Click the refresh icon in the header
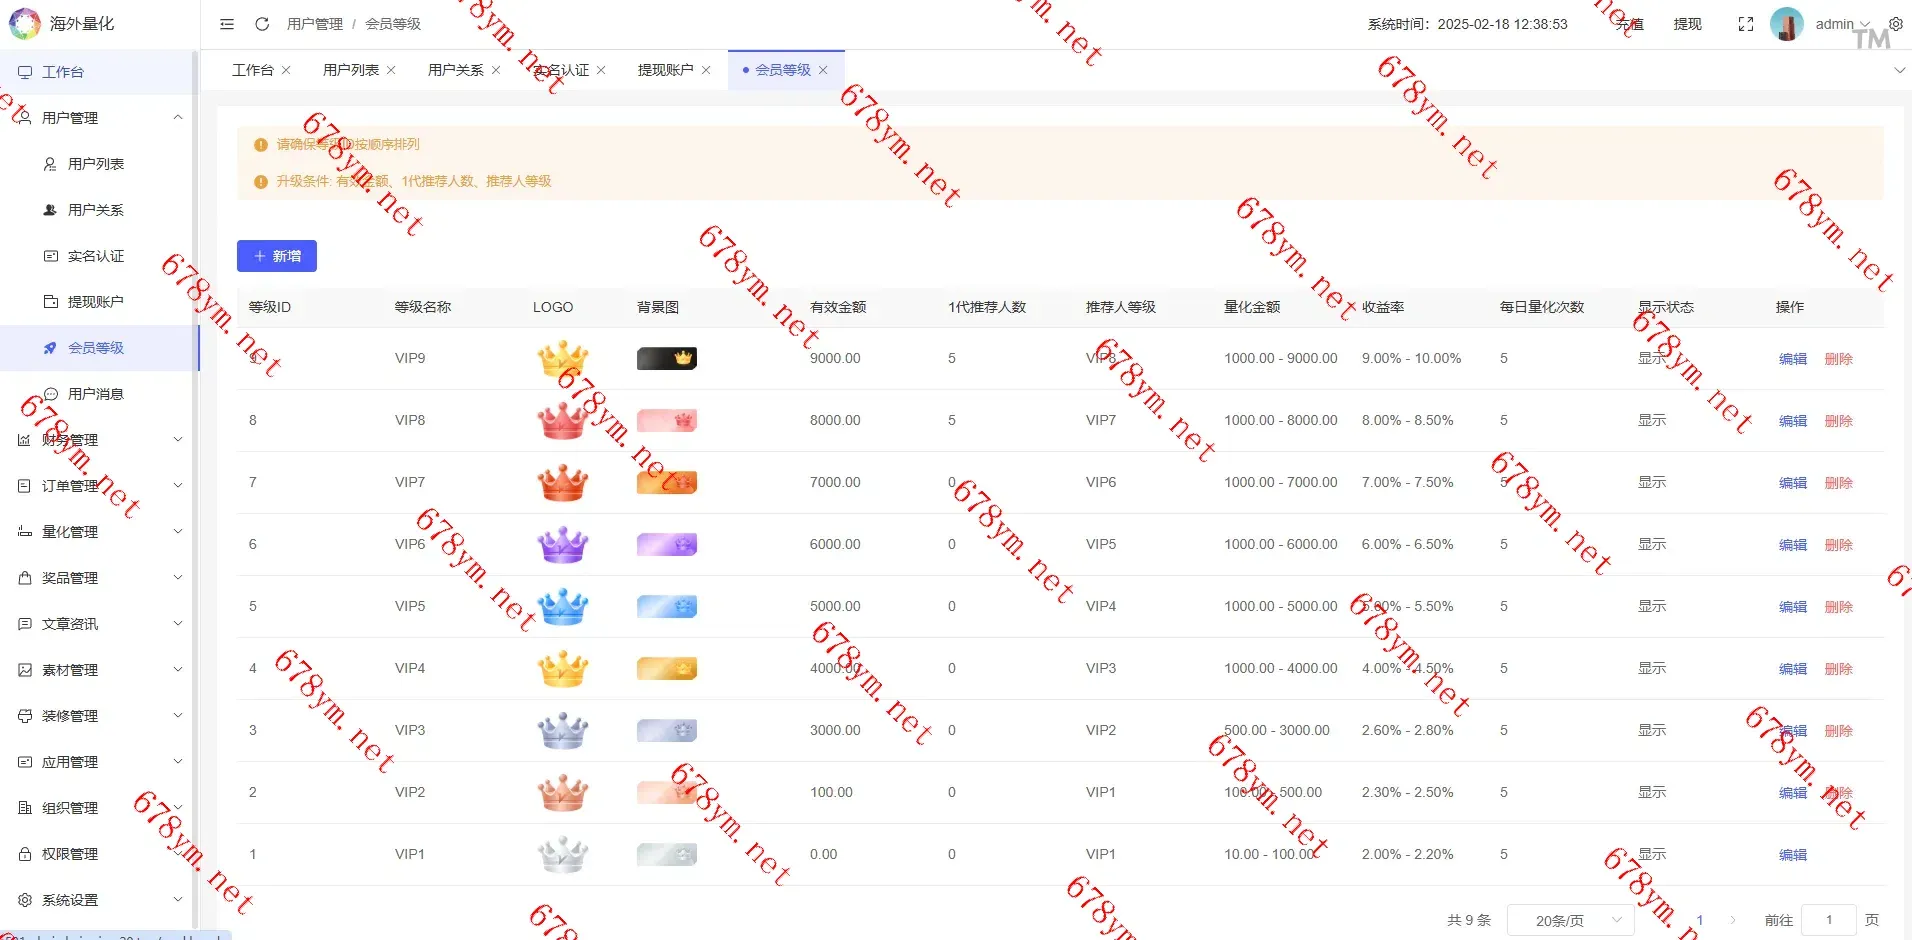Viewport: 1912px width, 940px height. (x=262, y=24)
